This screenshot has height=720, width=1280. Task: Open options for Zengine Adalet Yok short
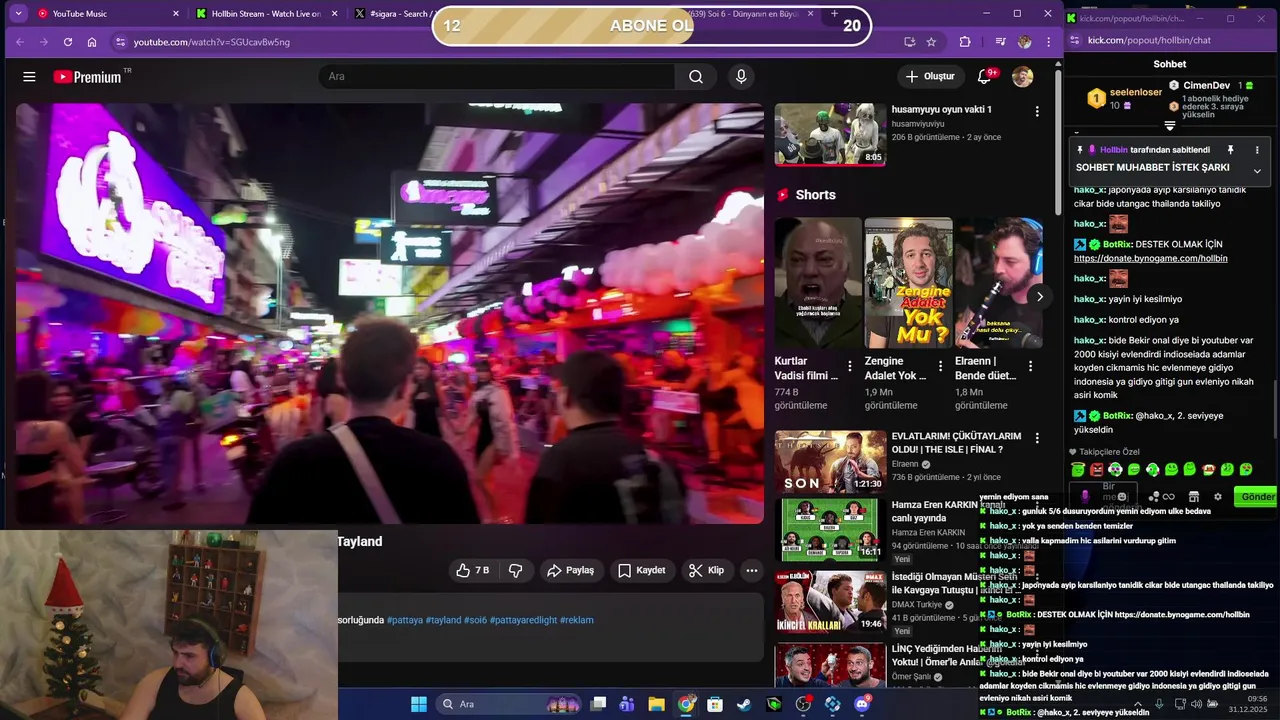pyautogui.click(x=940, y=366)
